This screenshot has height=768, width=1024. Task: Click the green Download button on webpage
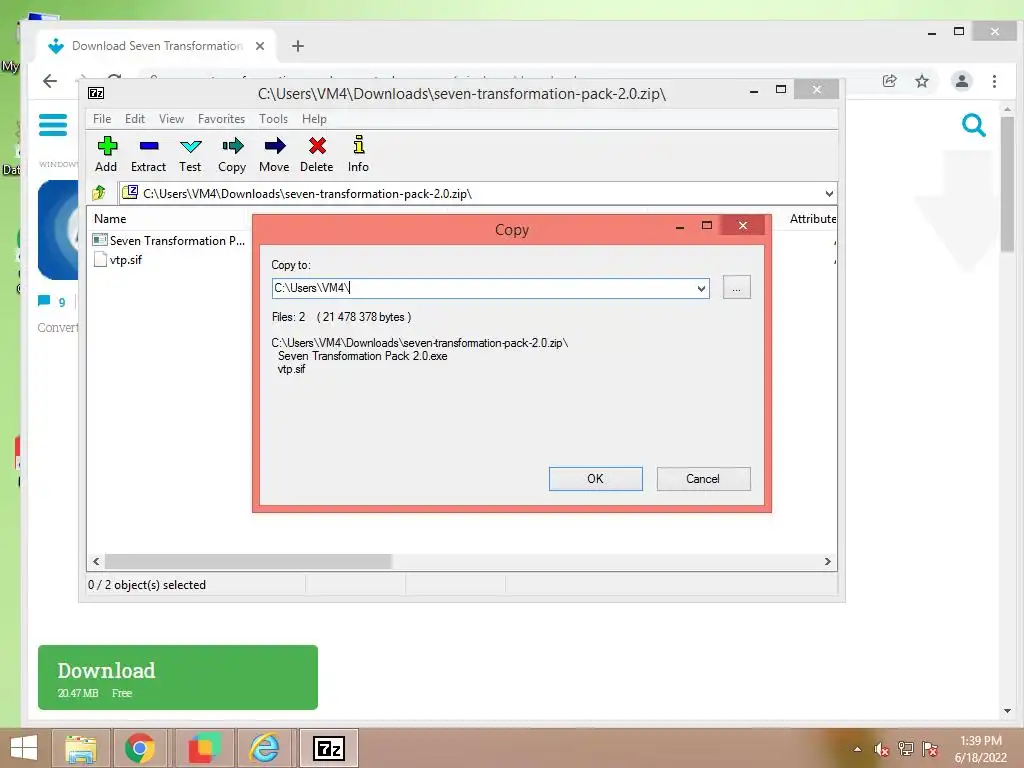pos(178,677)
